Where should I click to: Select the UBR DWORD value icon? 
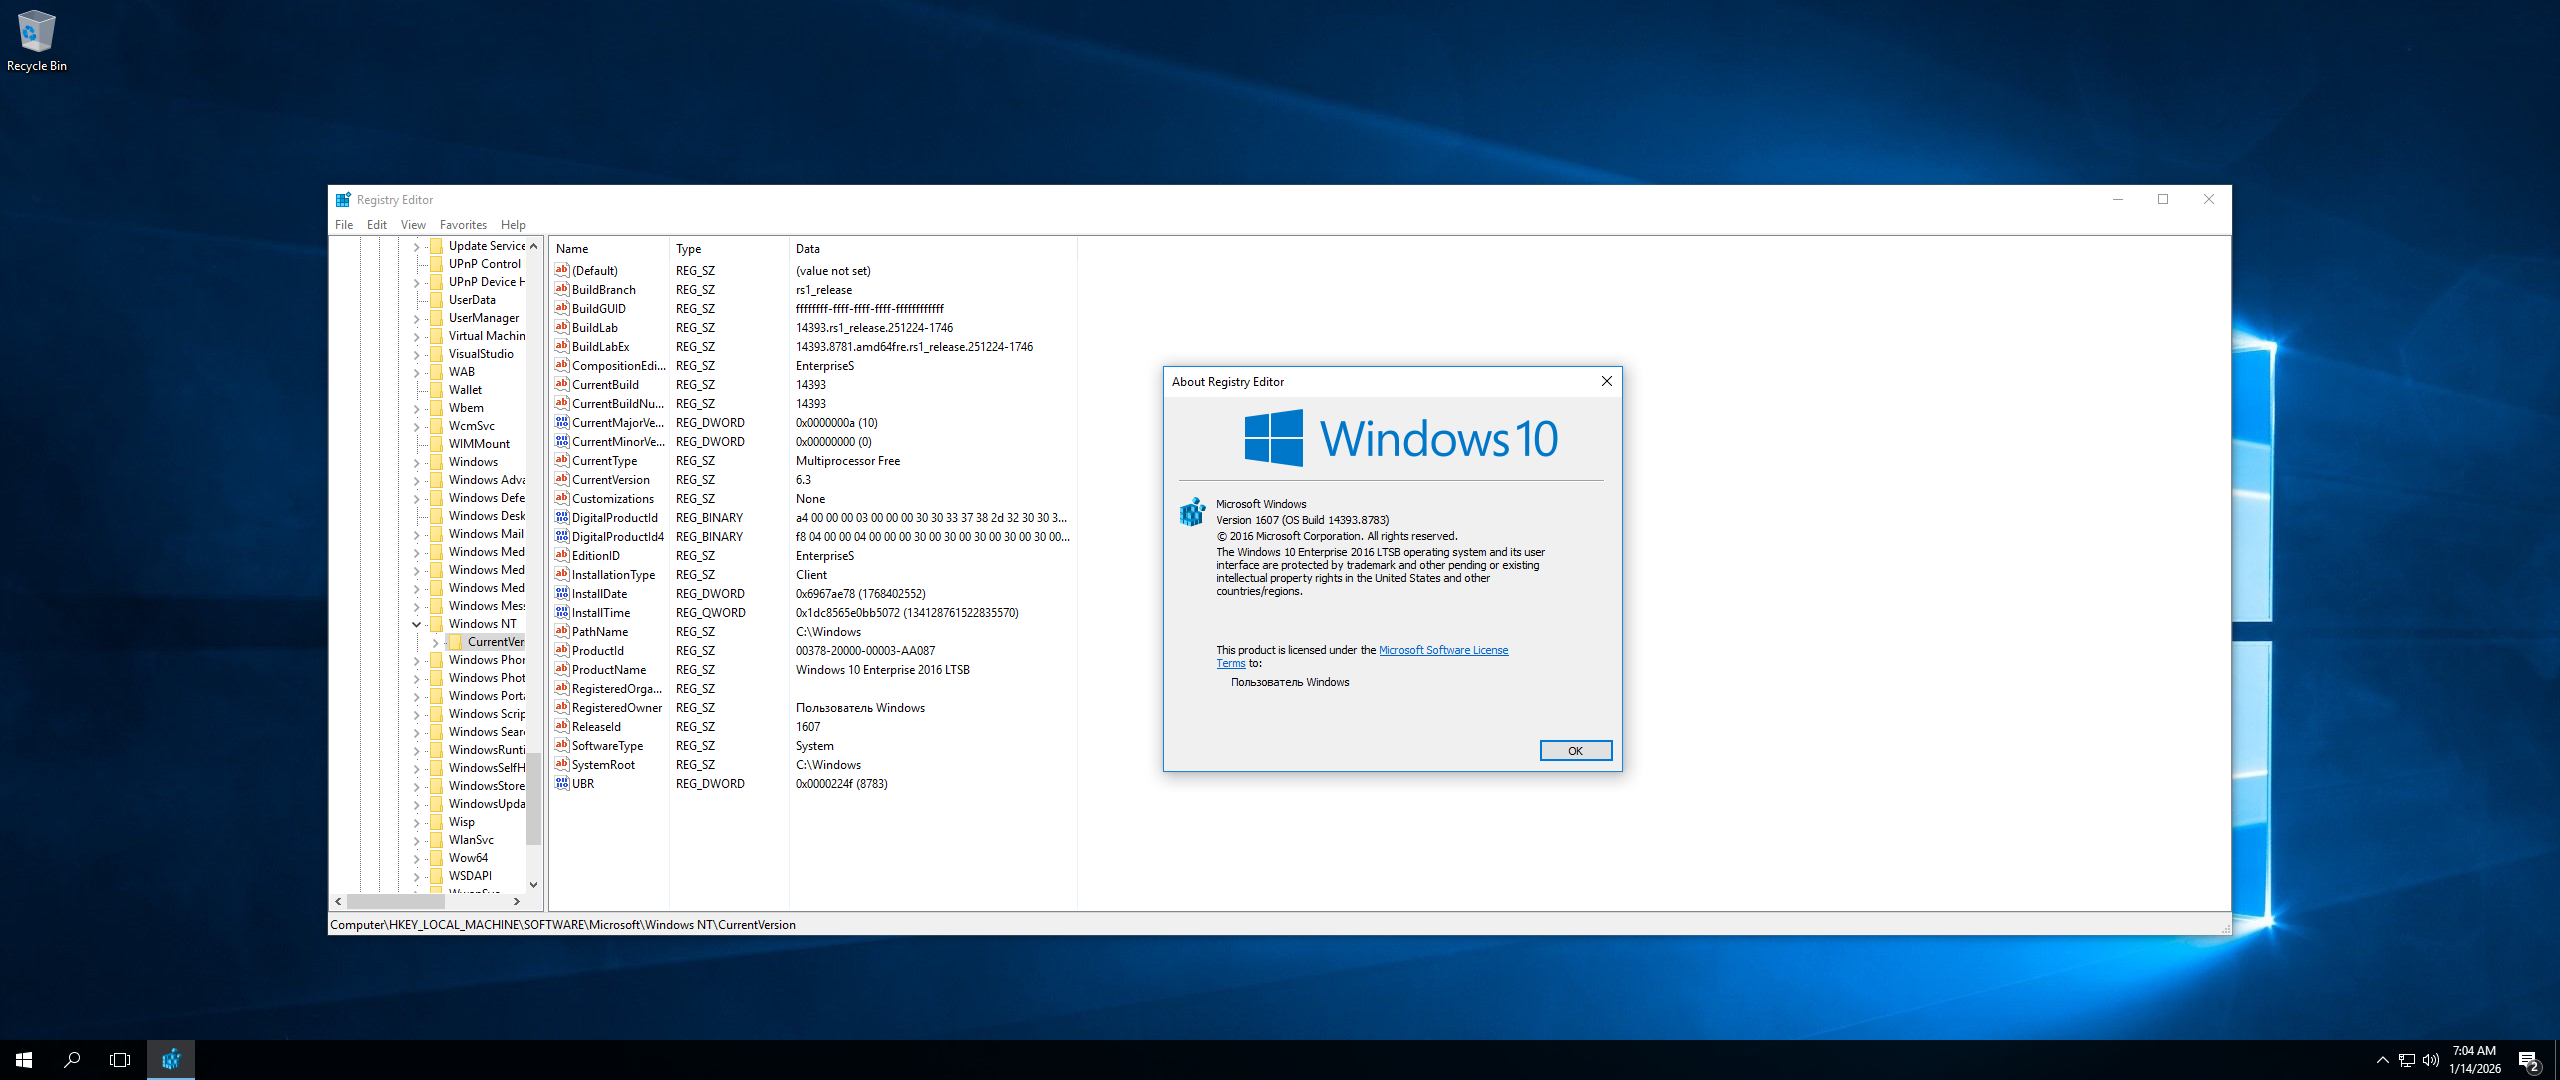point(562,784)
